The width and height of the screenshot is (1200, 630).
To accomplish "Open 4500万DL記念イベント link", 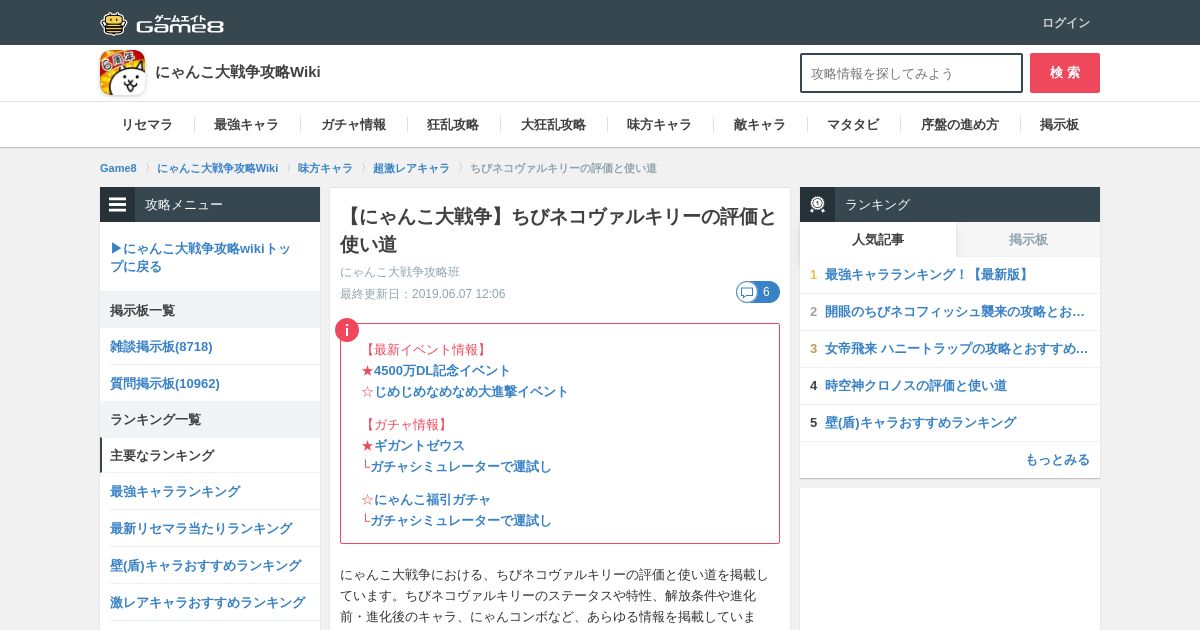I will click(x=442, y=370).
